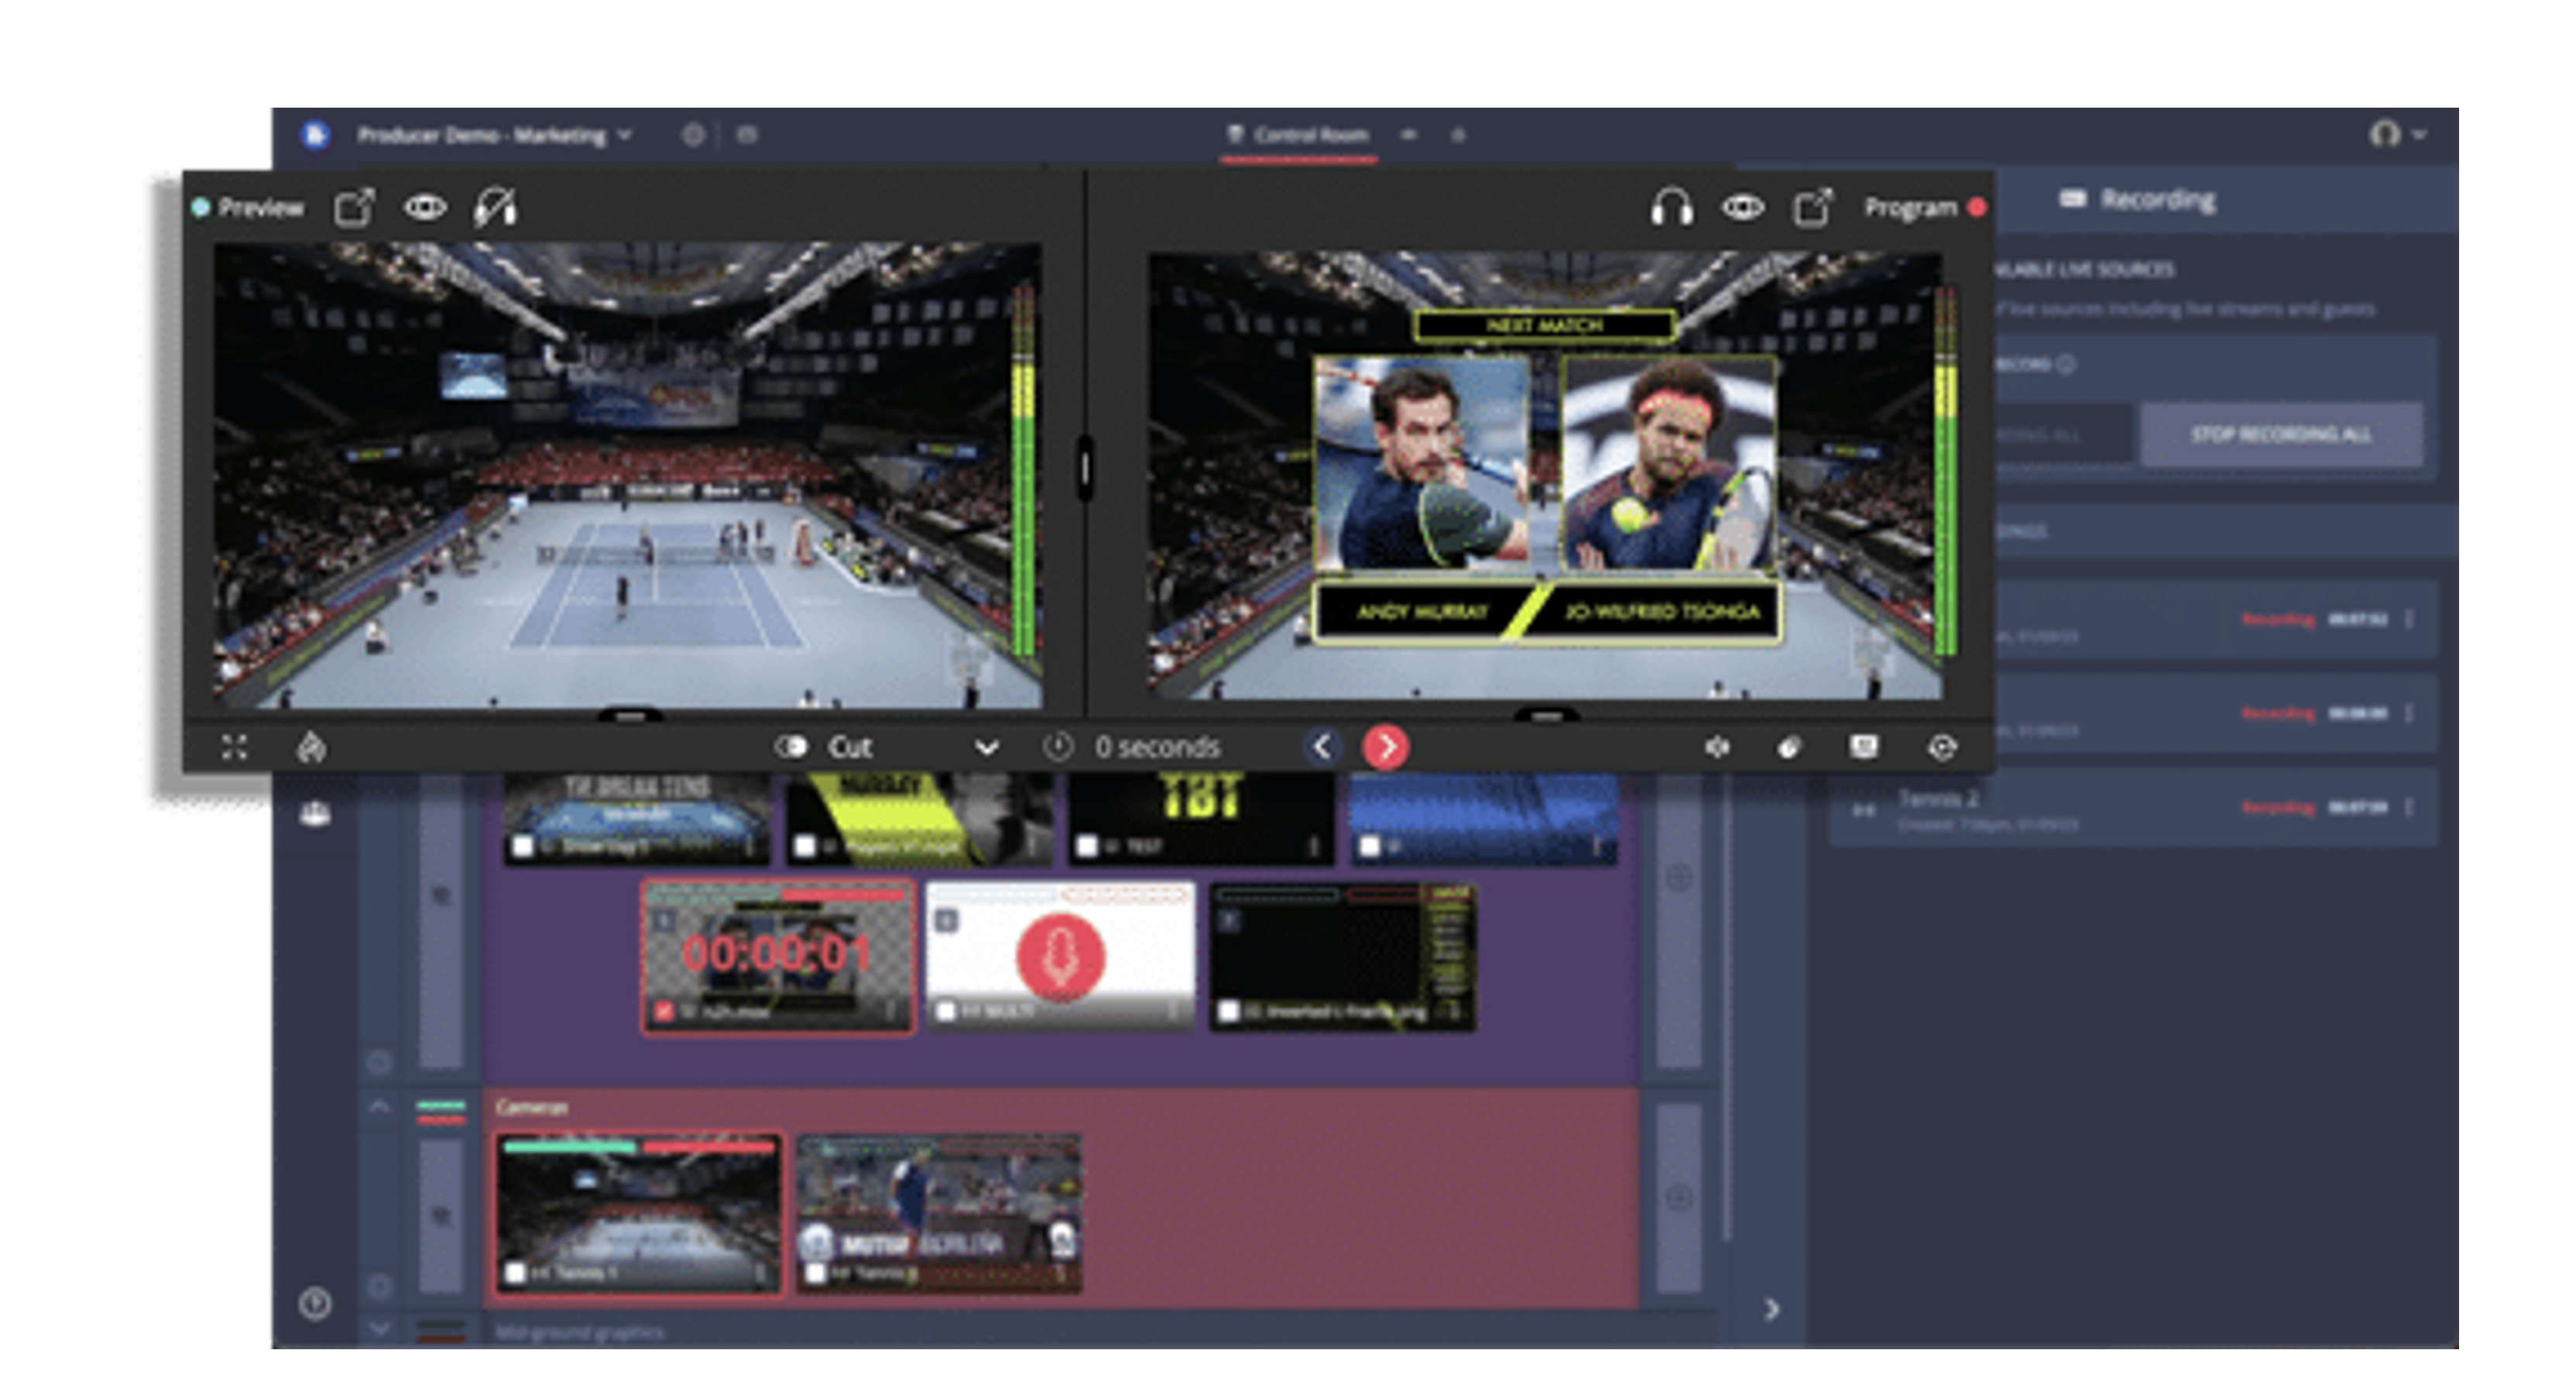This screenshot has height=1381, width=2576.
Task: Click the STOP RECORDING ALL button
Action: [2281, 434]
